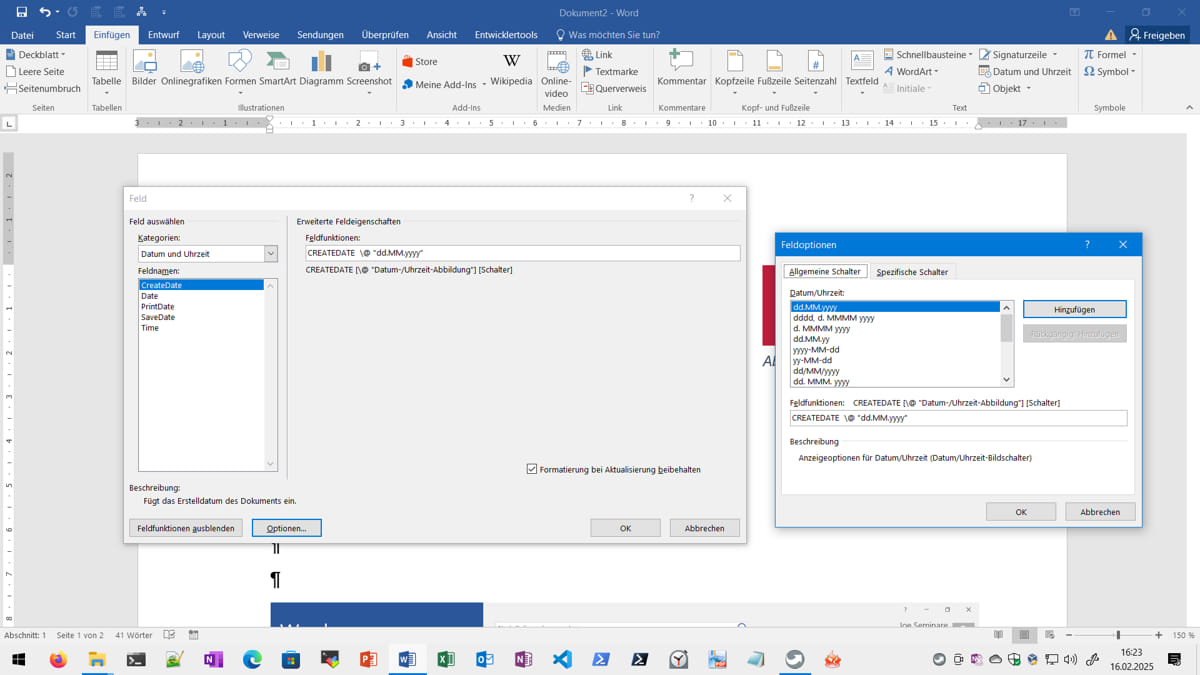
Task: Switch to Spezifische Schalter tab
Action: (x=912, y=272)
